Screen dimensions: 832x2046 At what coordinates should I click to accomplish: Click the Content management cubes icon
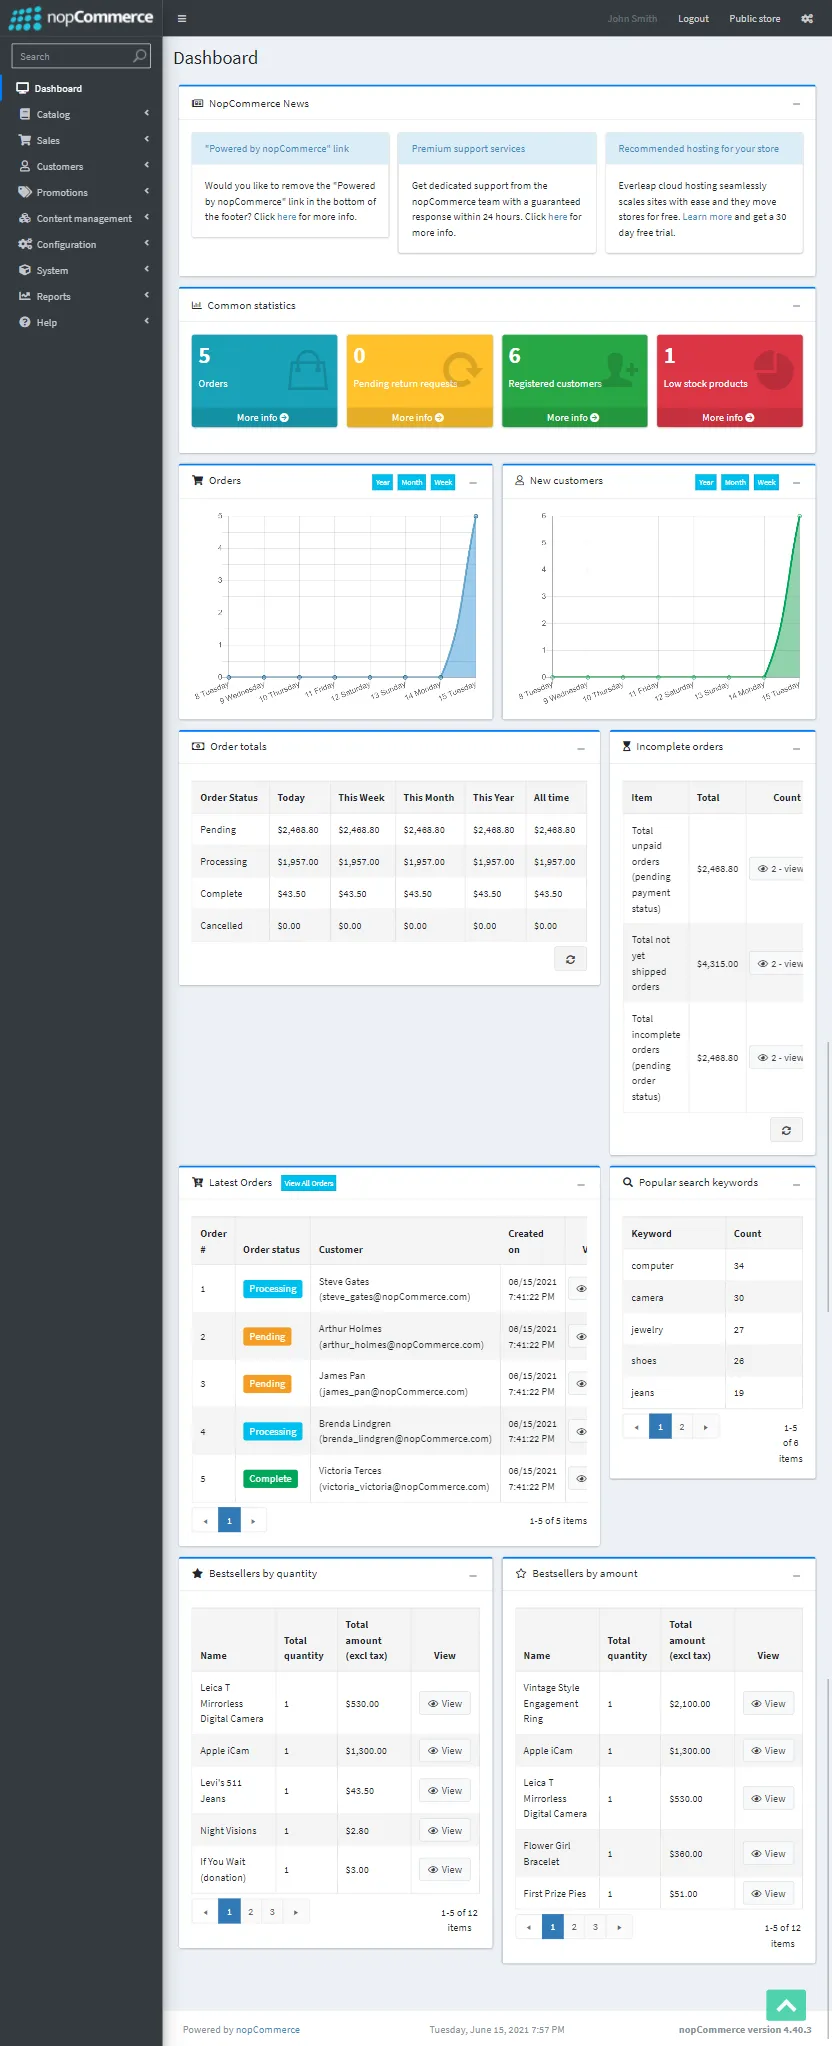25,218
